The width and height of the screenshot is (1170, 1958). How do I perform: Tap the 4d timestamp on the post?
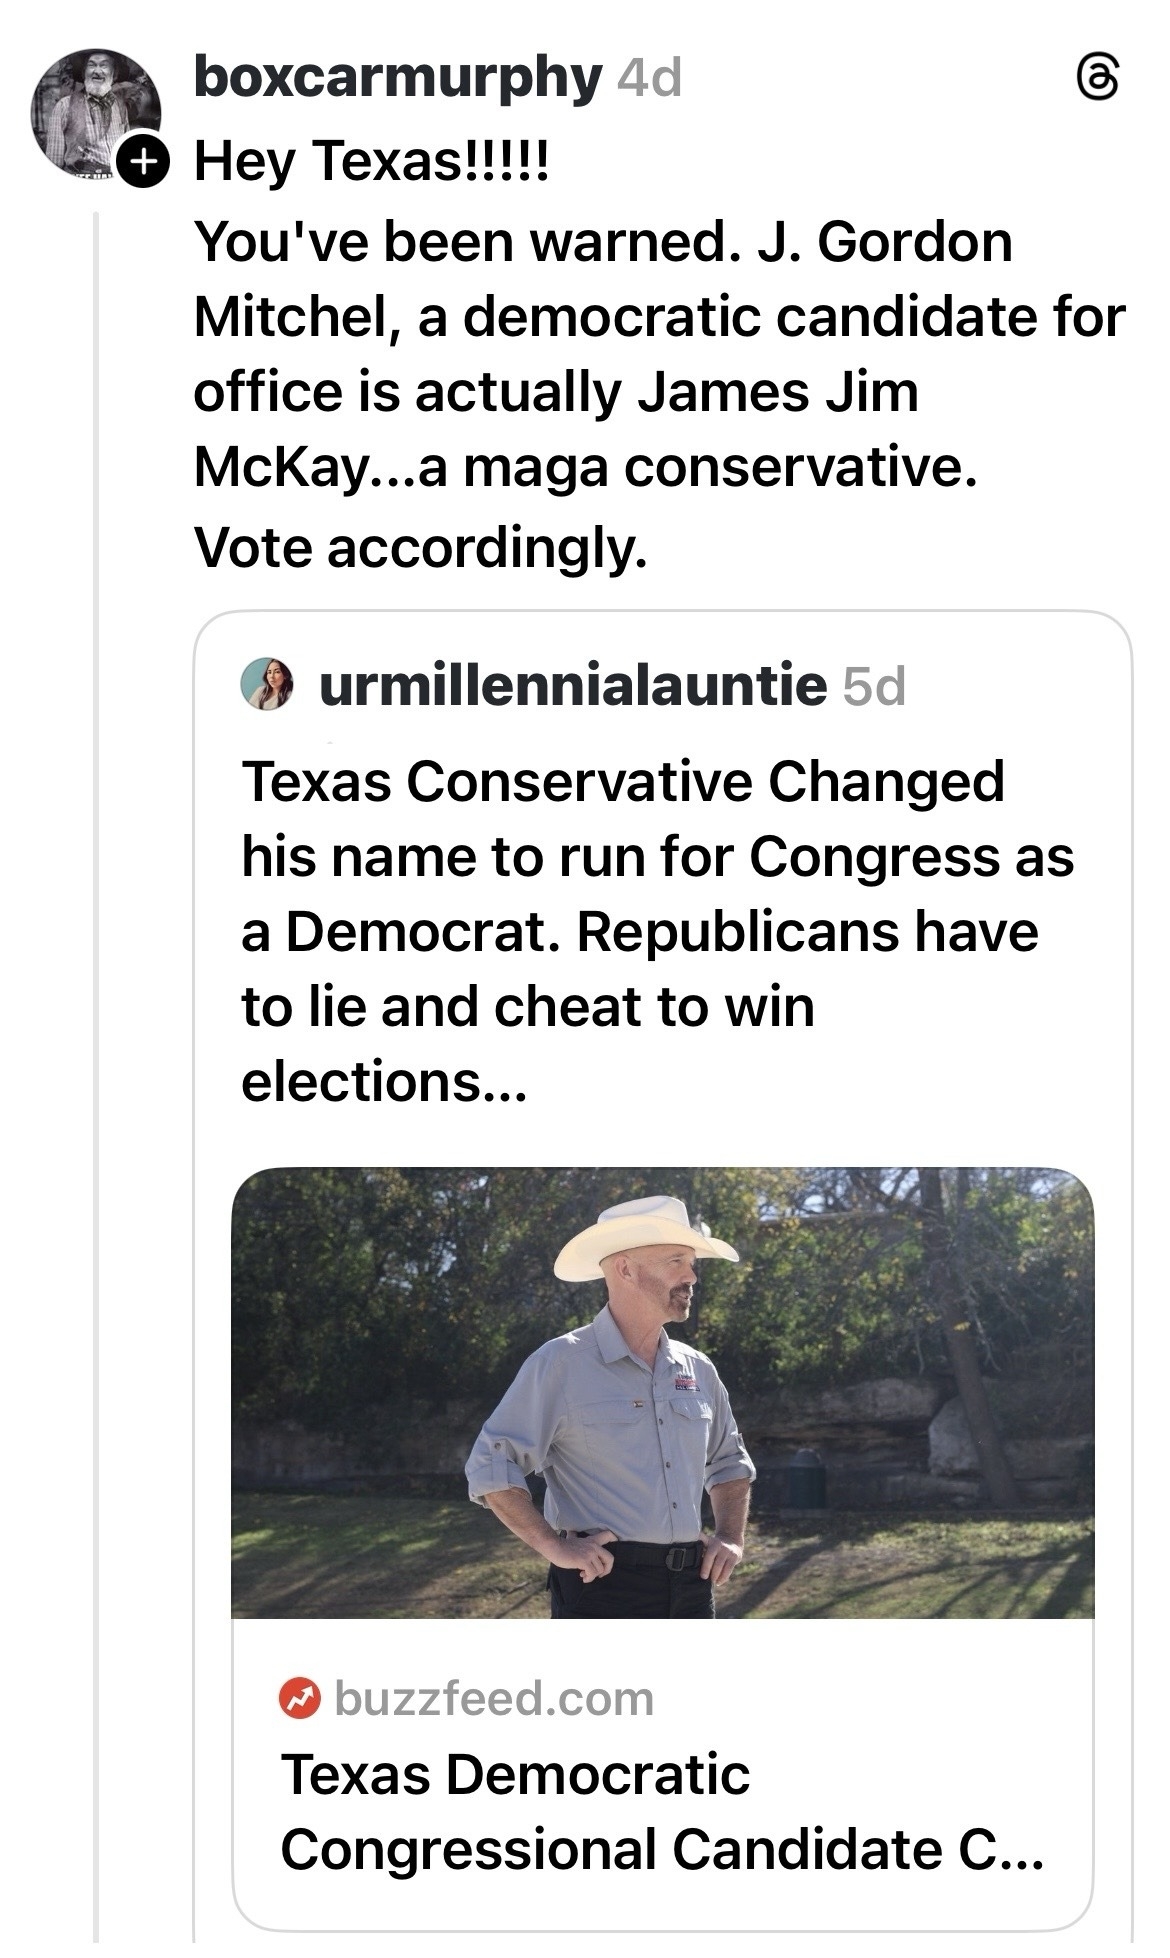(x=650, y=77)
